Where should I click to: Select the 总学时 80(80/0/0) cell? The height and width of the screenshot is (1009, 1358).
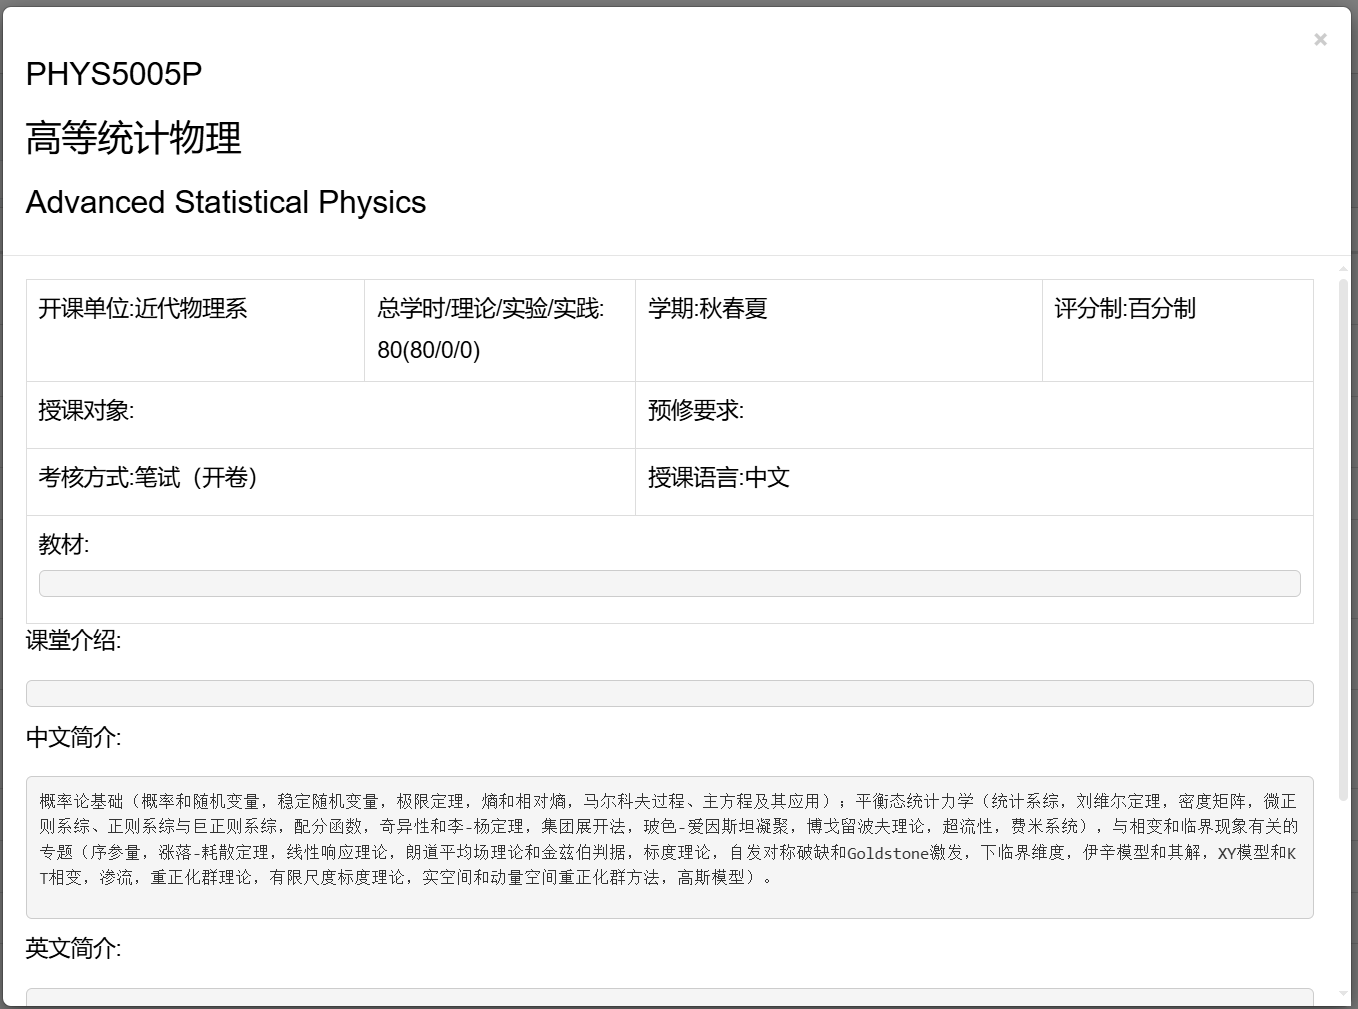pyautogui.click(x=499, y=330)
